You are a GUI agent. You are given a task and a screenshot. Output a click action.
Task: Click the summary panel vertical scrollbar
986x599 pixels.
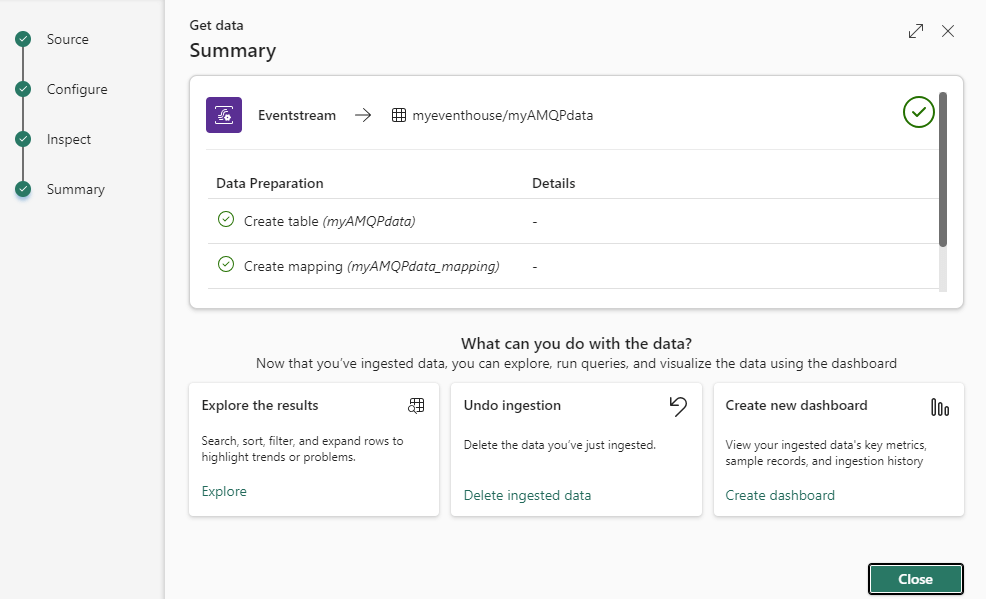tap(943, 168)
